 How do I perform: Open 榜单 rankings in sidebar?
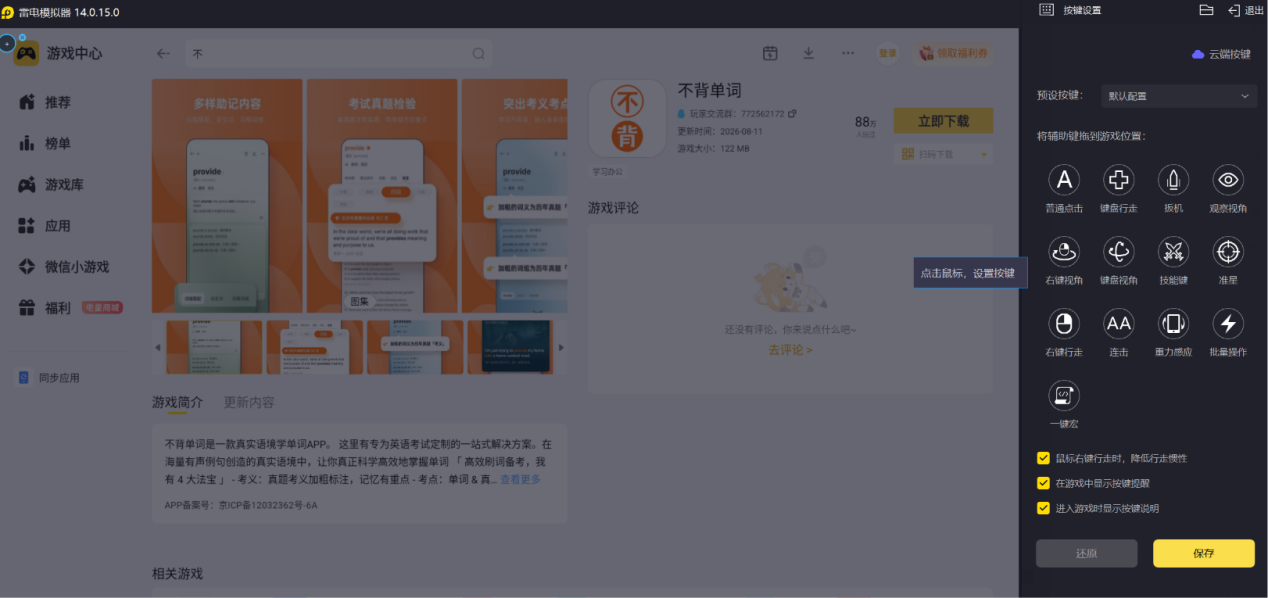[x=45, y=143]
